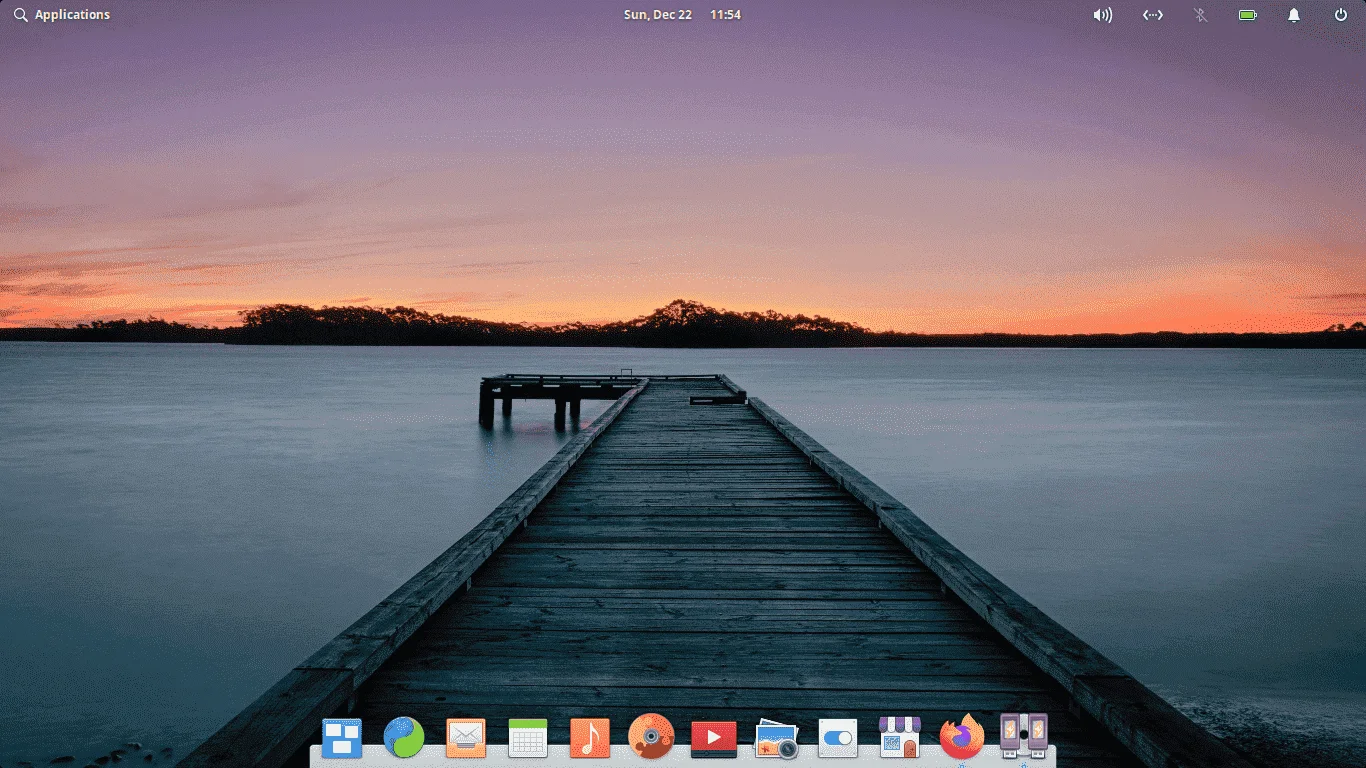Open Firefox from the dock
The image size is (1366, 768).
(x=962, y=737)
